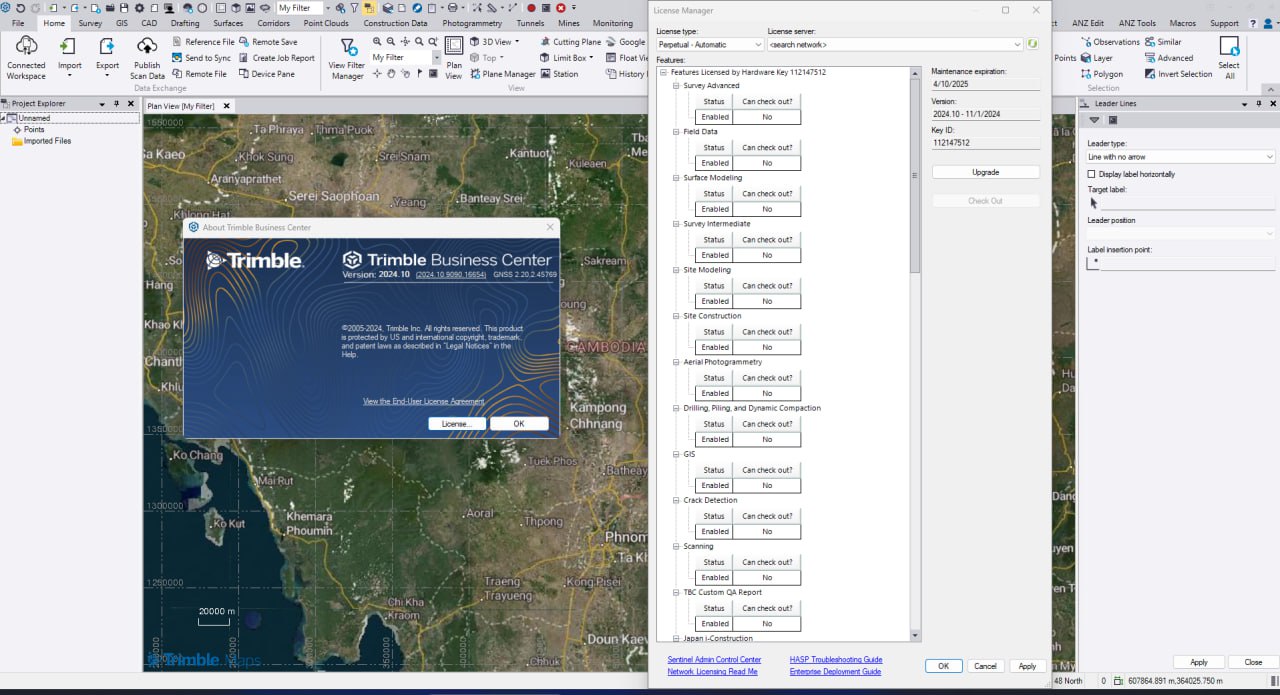The width and height of the screenshot is (1280, 695).
Task: Open Plane Manager in View group
Action: click(502, 74)
